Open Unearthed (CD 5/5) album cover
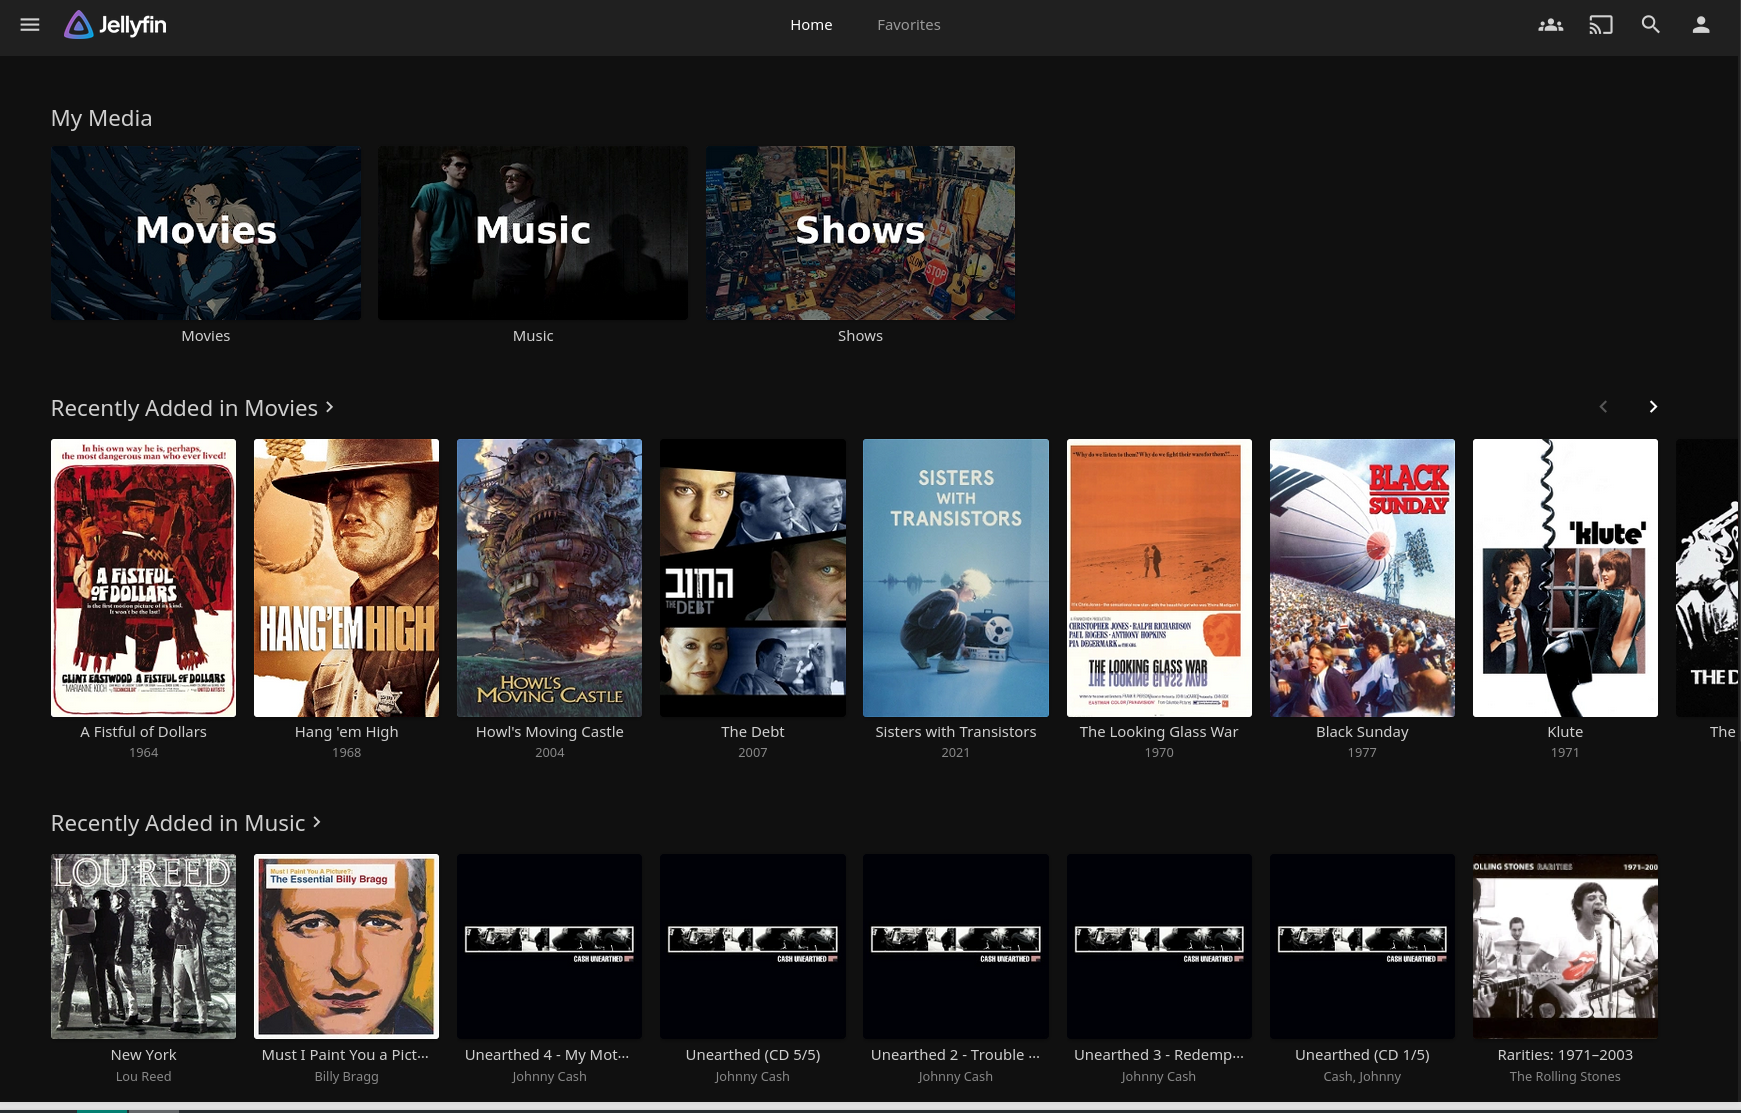Image resolution: width=1741 pixels, height=1113 pixels. tap(753, 946)
